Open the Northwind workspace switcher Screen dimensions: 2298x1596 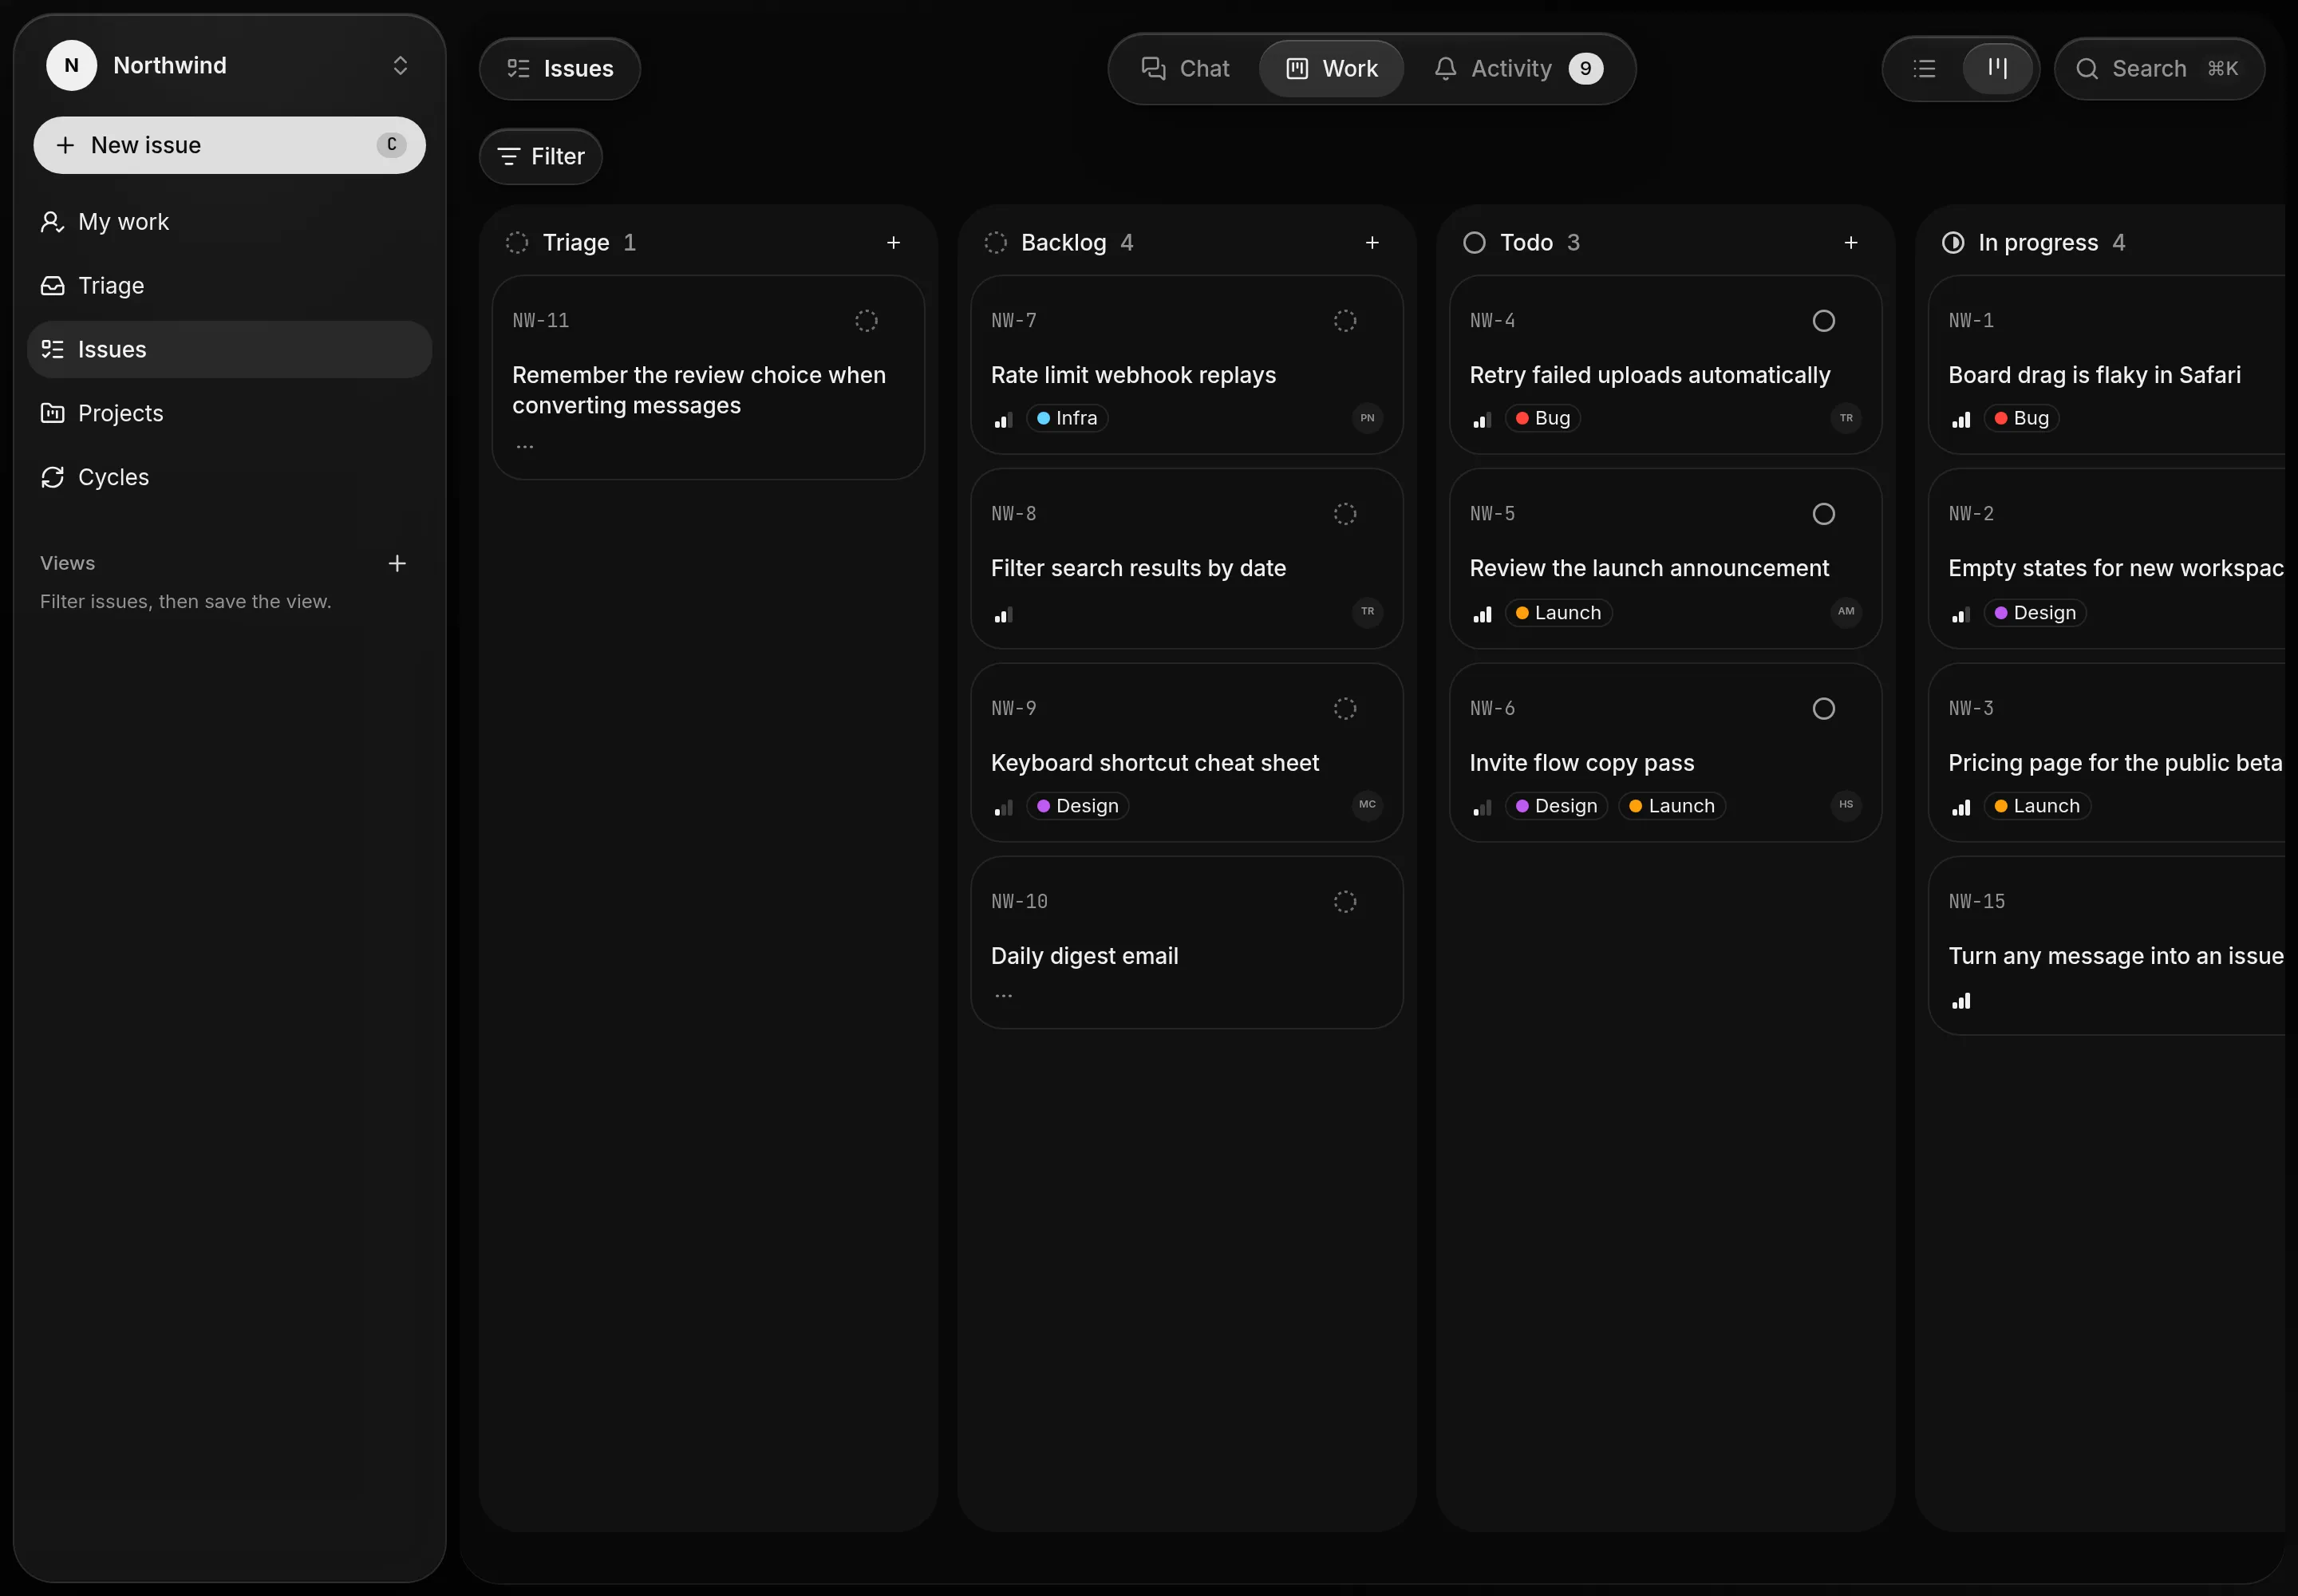[x=230, y=65]
